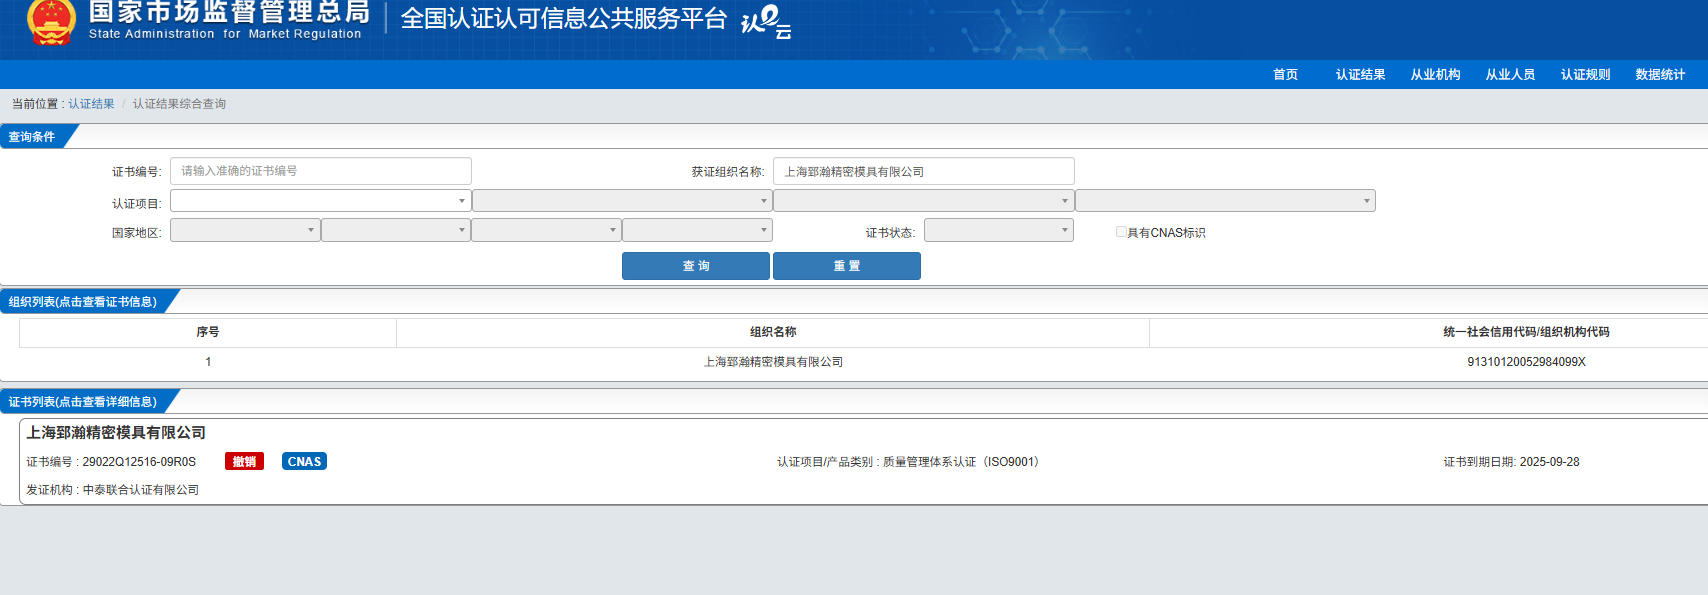Open the second 国家地区 dropdown
Image resolution: width=1708 pixels, height=595 pixels.
click(395, 231)
